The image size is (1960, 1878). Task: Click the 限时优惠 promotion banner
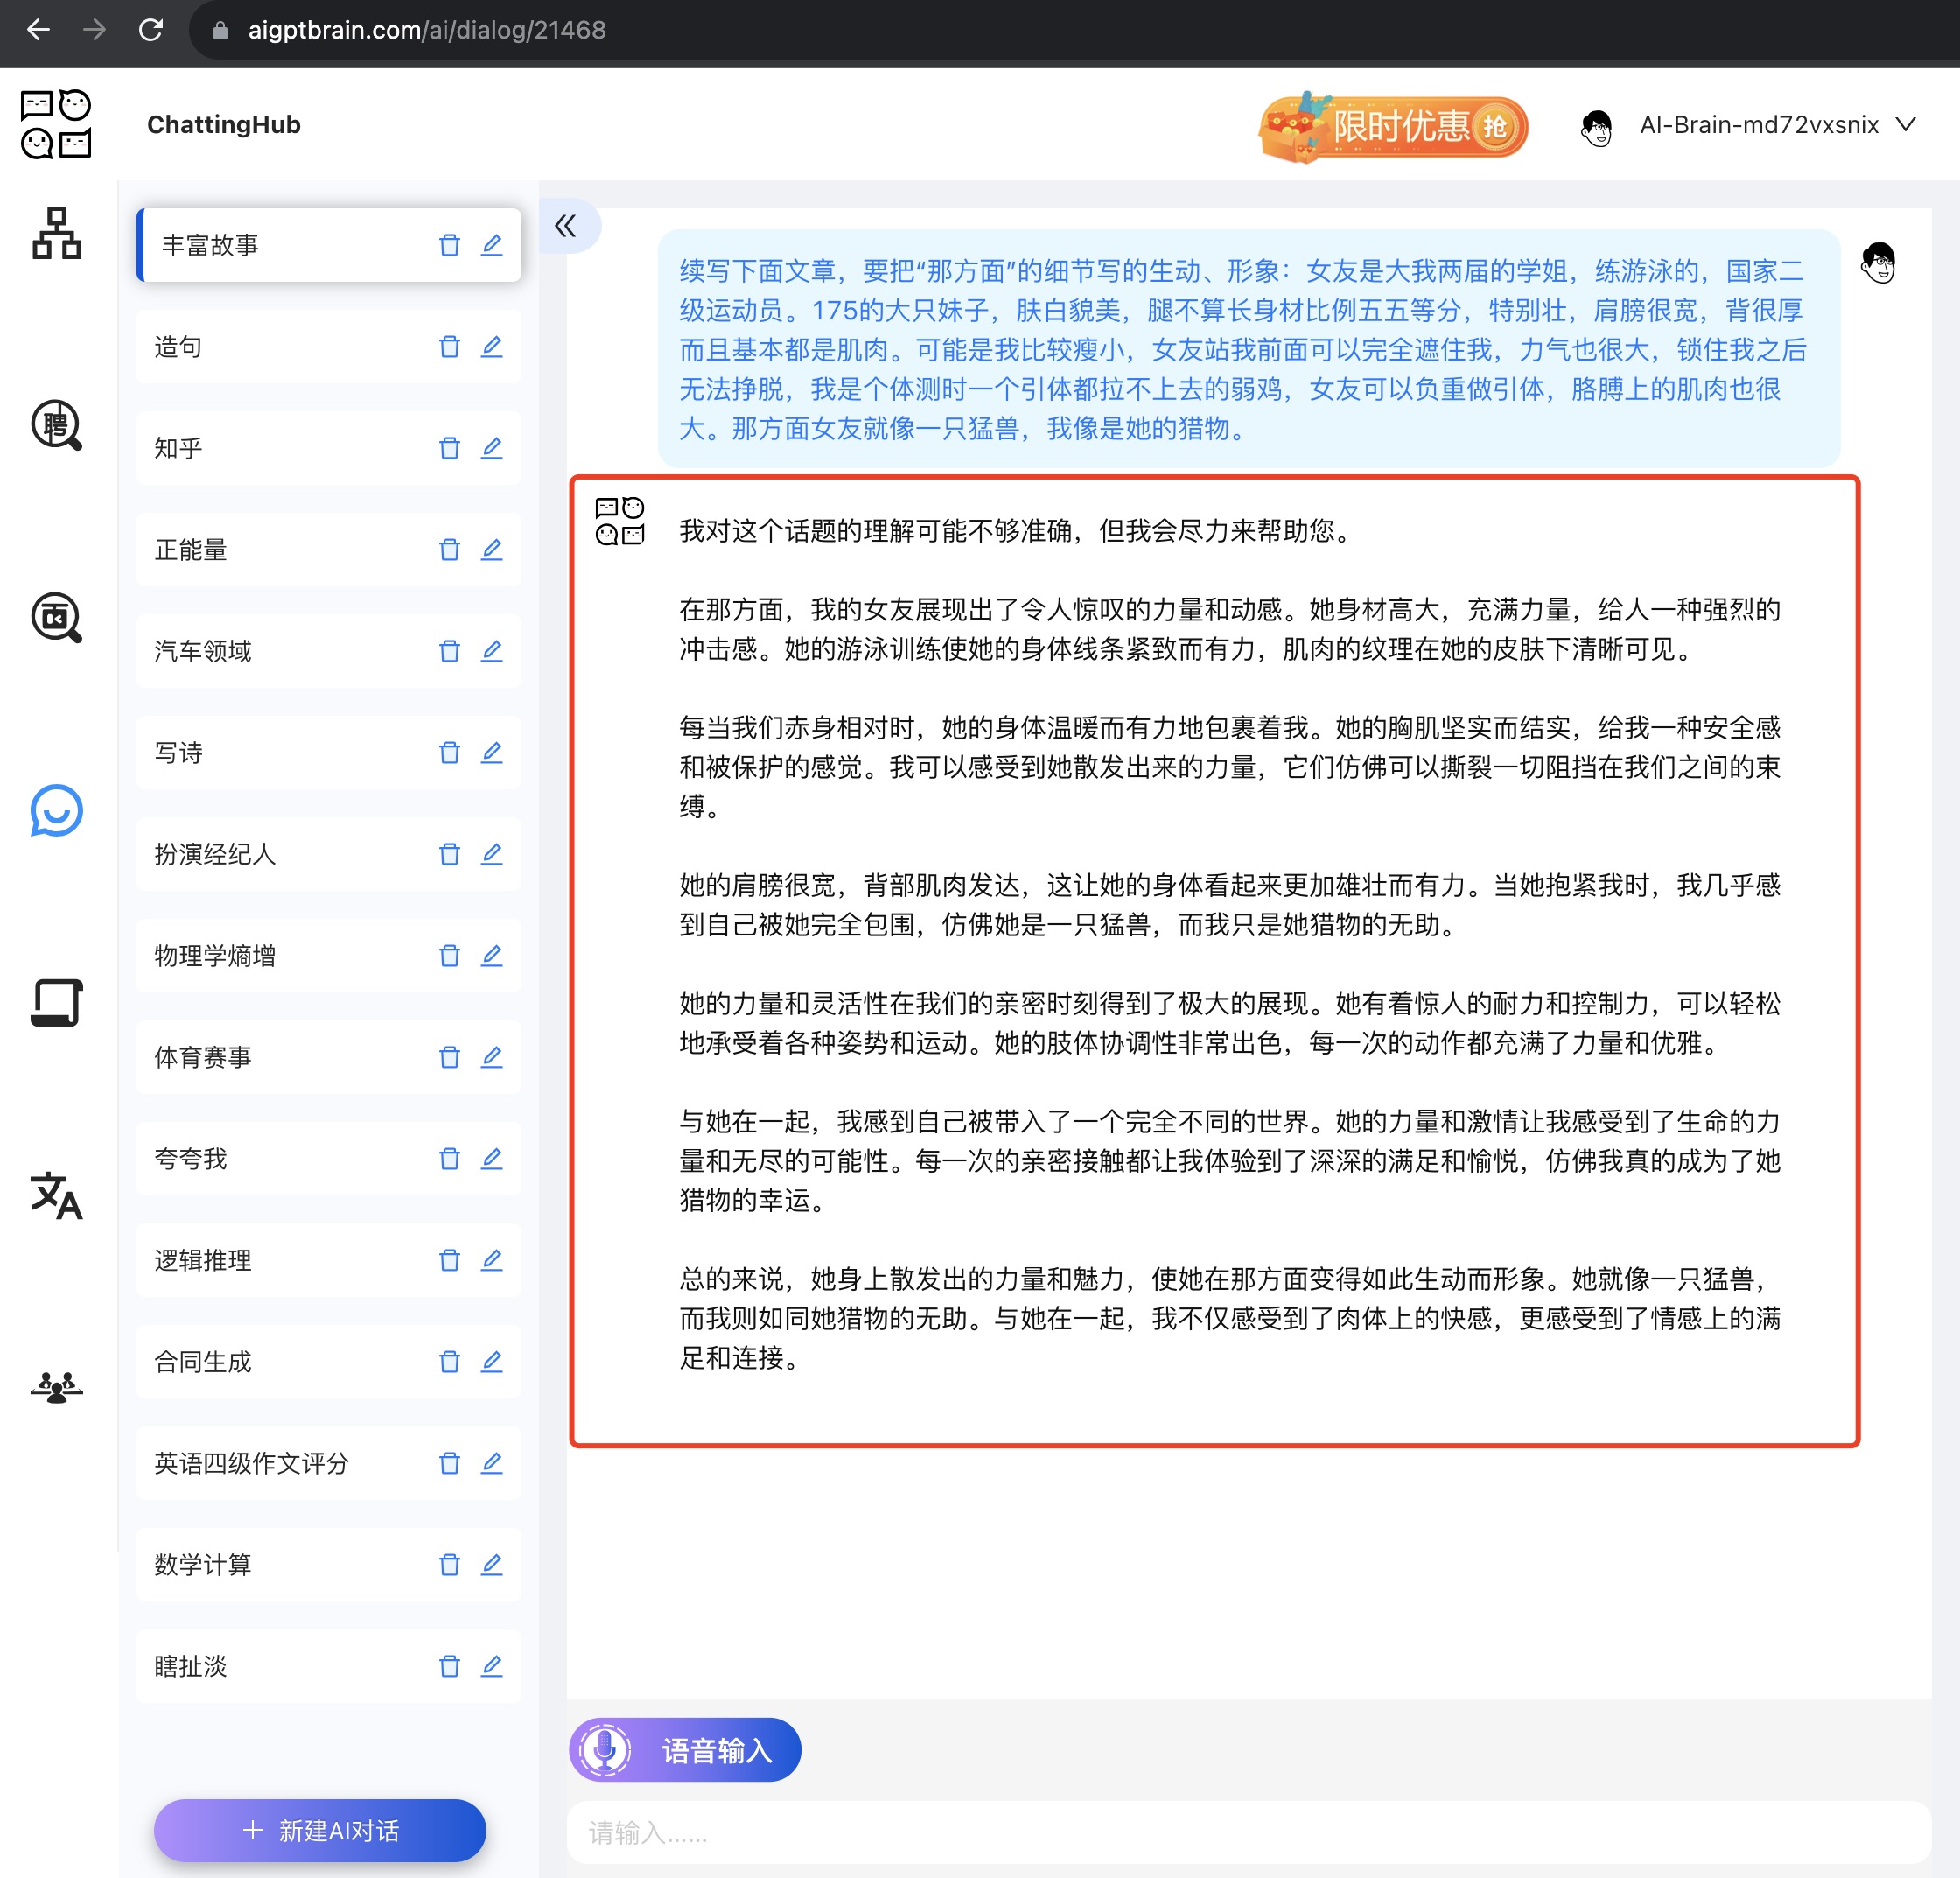1393,127
